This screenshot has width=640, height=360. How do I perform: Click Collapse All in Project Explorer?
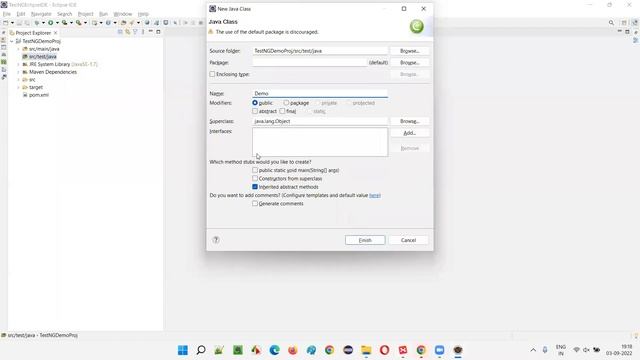point(120,32)
